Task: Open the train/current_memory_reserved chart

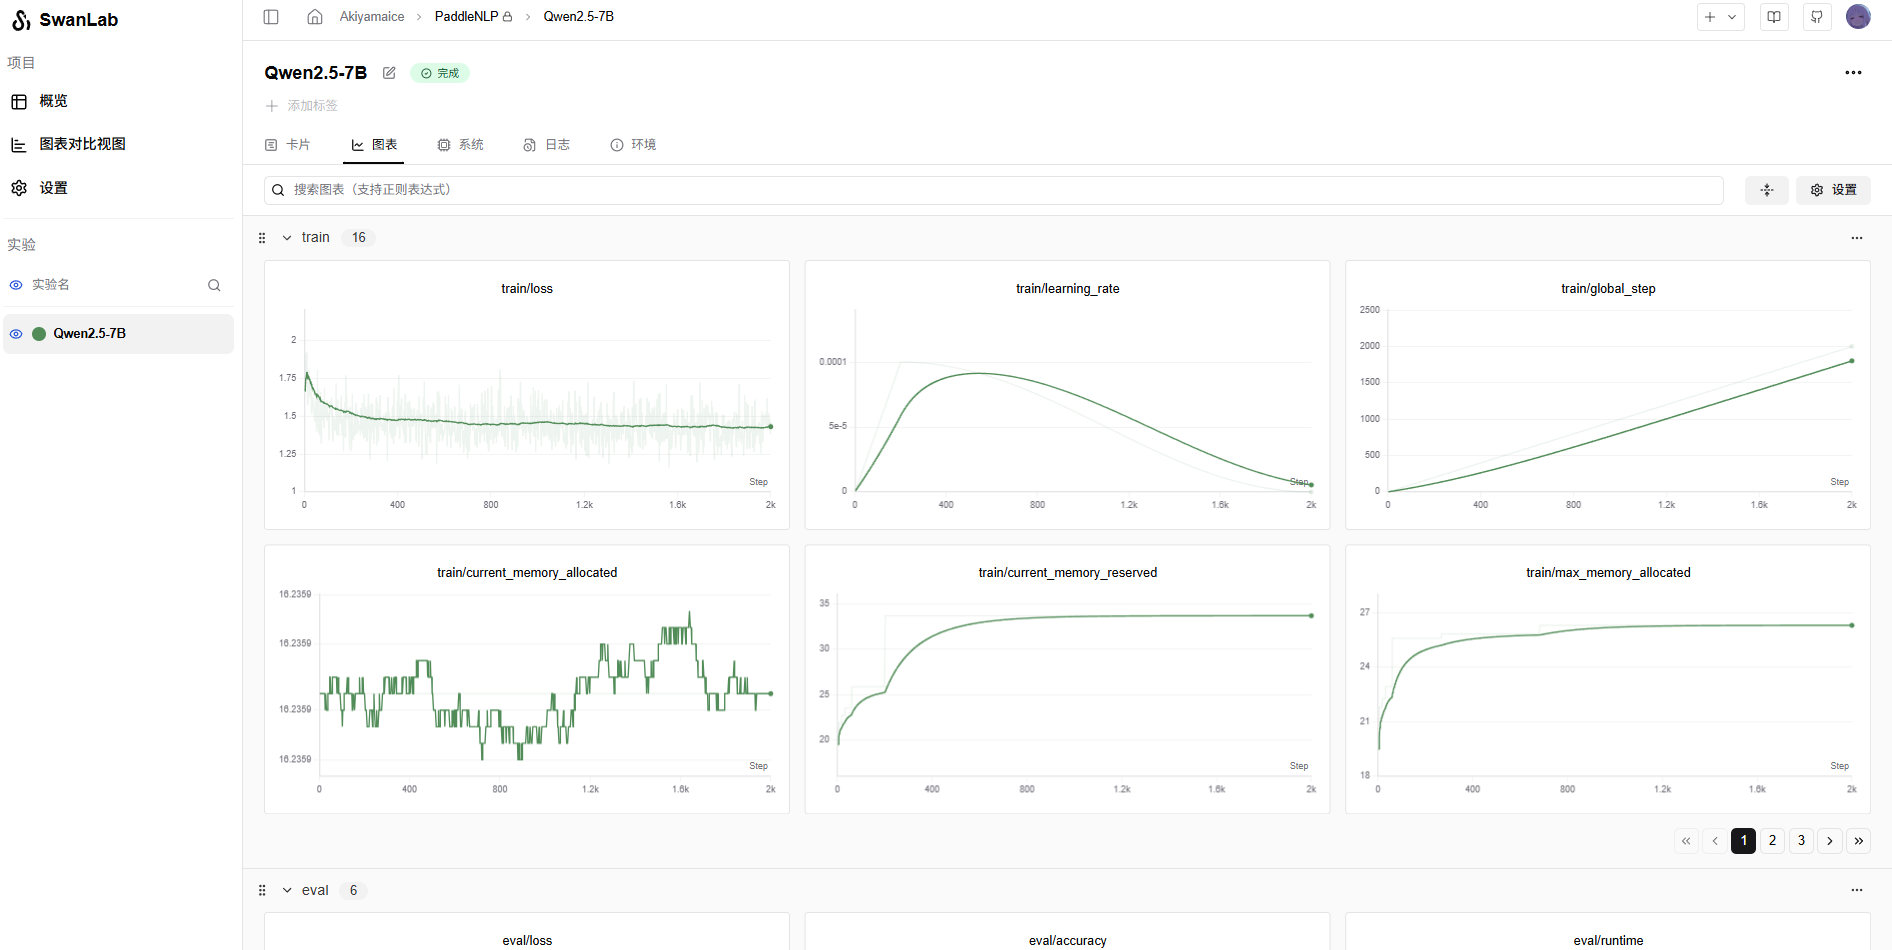Action: pyautogui.click(x=1067, y=679)
